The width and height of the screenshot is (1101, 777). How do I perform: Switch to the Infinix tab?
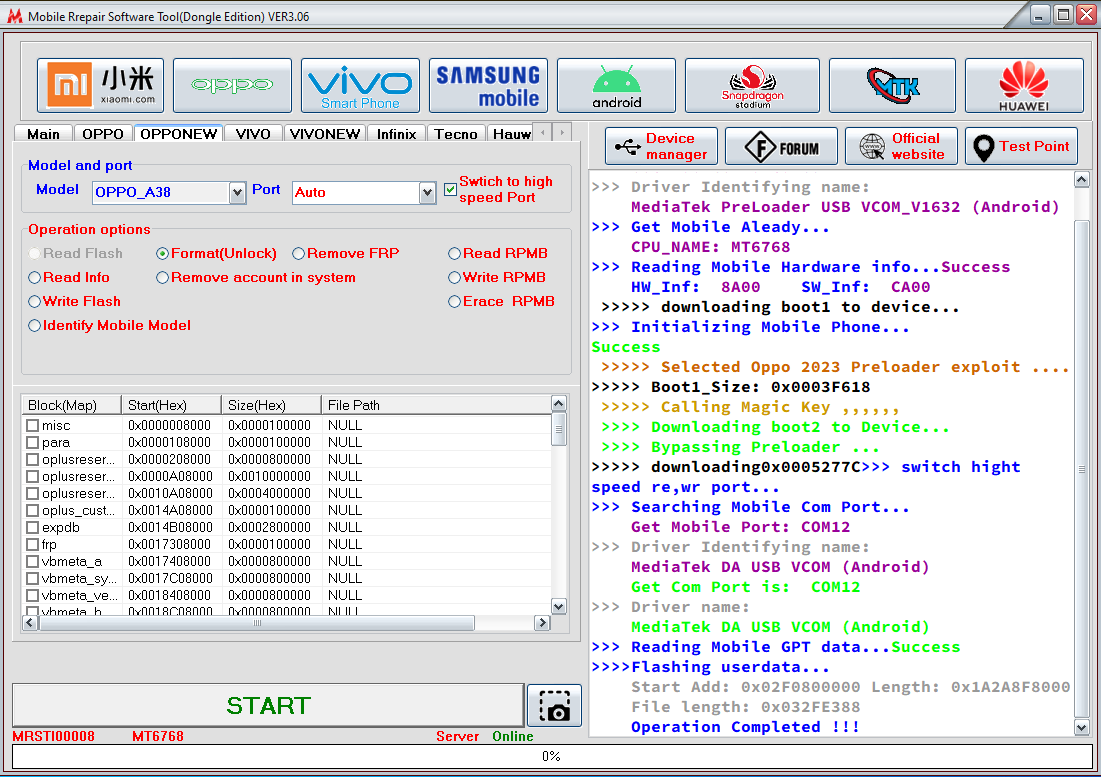pyautogui.click(x=397, y=133)
